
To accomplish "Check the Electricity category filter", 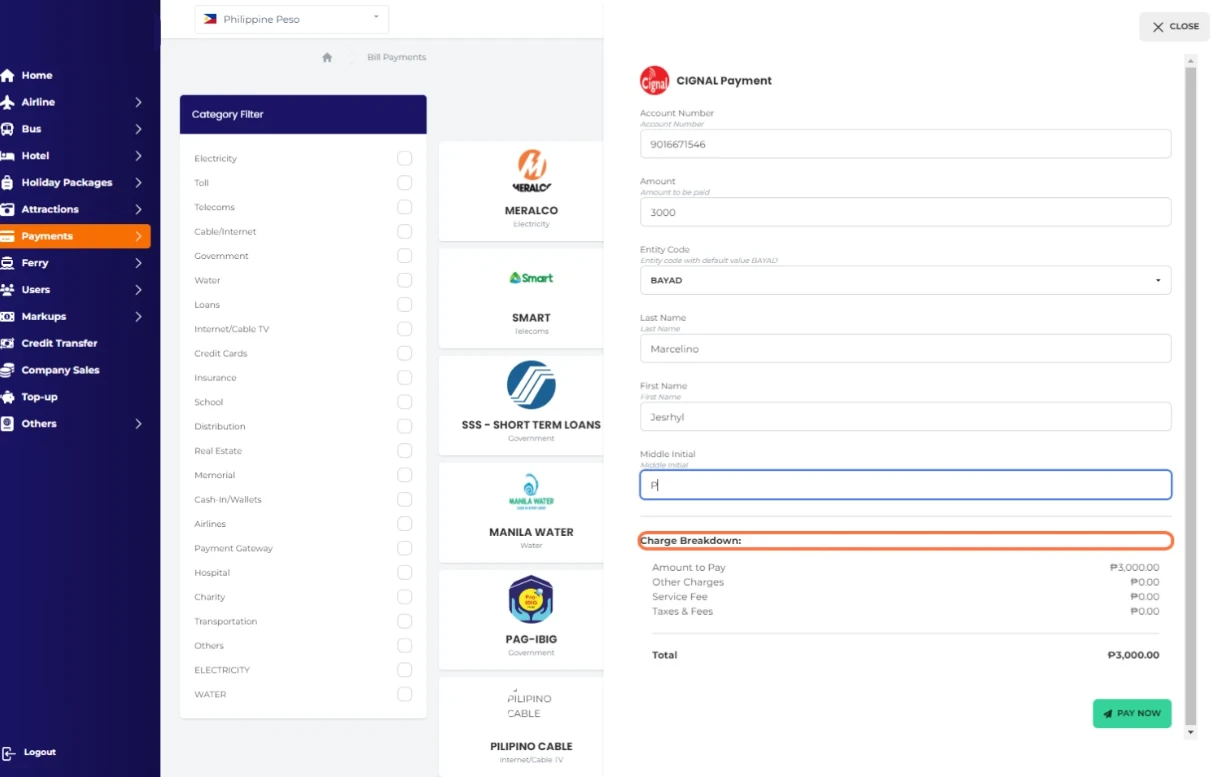I will tap(404, 158).
